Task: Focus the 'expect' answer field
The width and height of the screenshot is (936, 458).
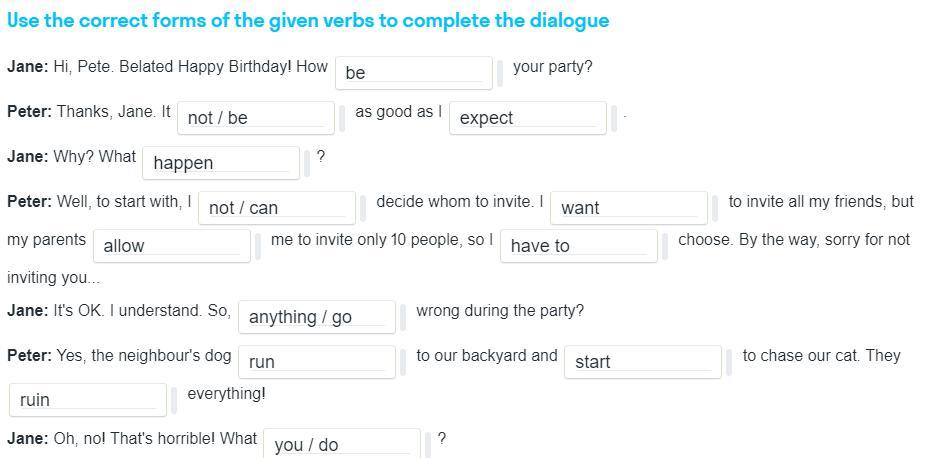Action: point(527,117)
